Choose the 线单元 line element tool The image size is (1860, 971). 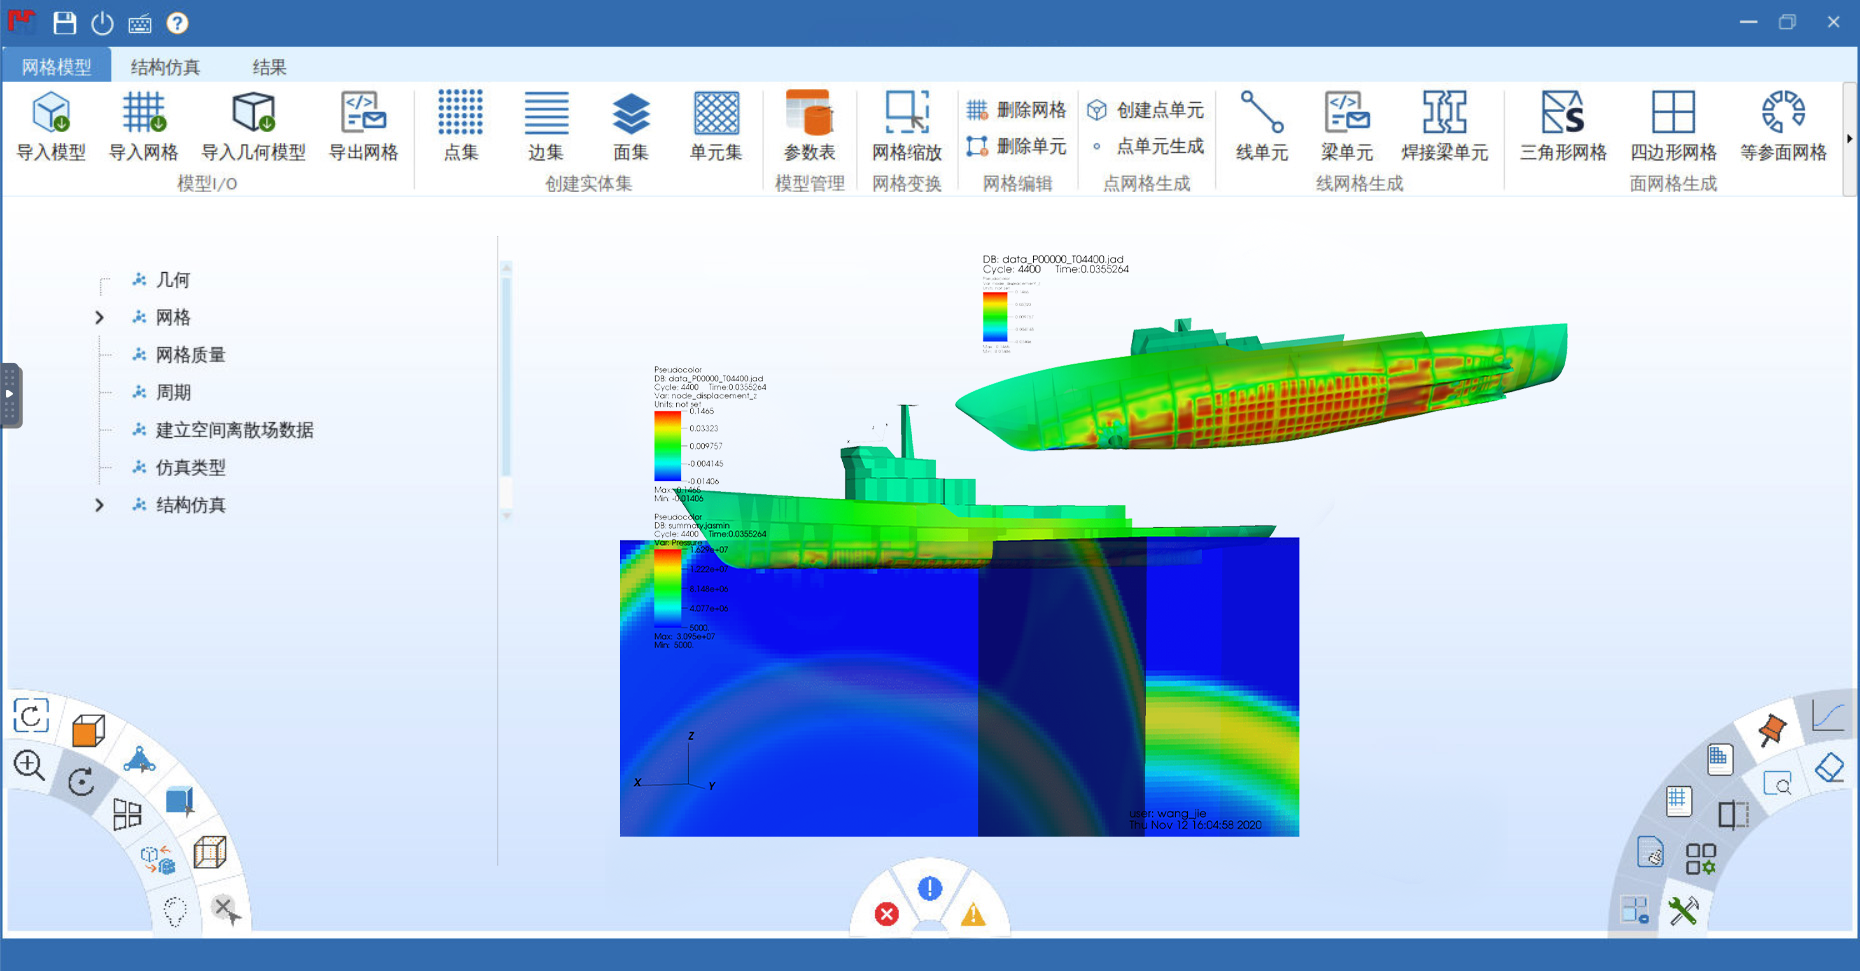tap(1261, 125)
